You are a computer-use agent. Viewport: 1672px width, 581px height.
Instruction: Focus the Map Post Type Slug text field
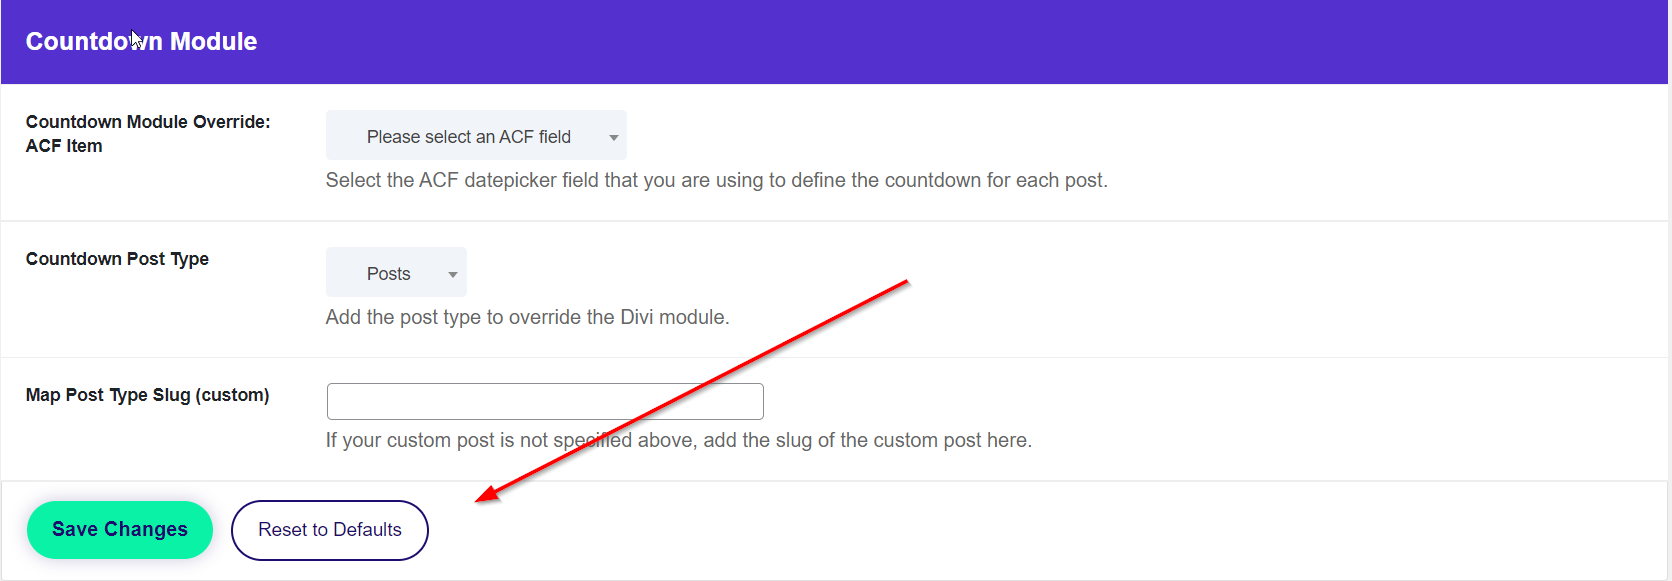coord(545,401)
